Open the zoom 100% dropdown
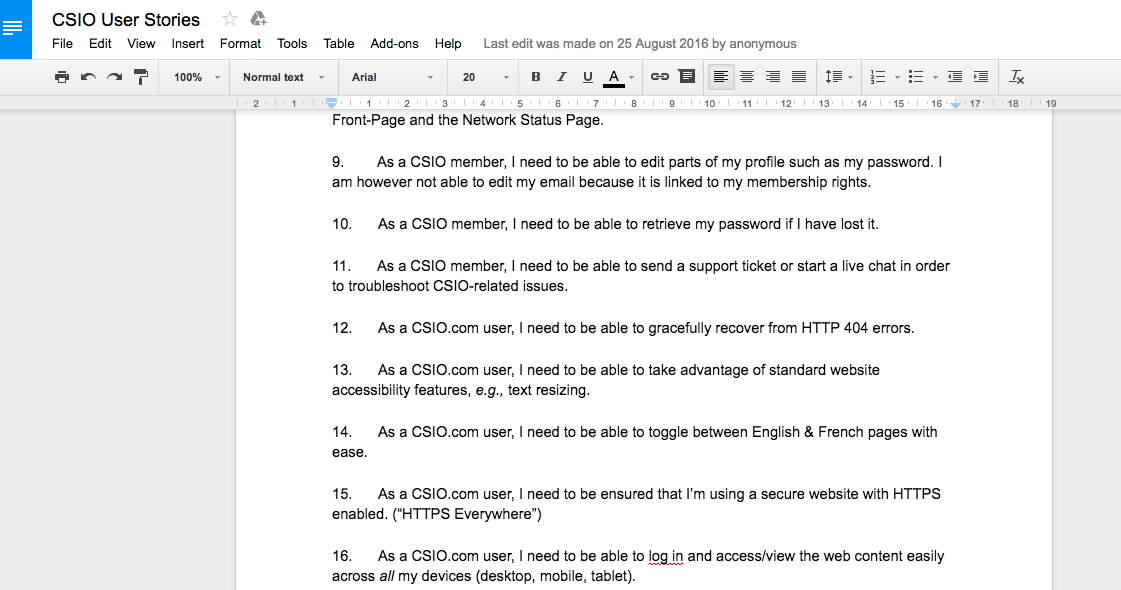The width and height of the screenshot is (1121, 590). pos(197,77)
